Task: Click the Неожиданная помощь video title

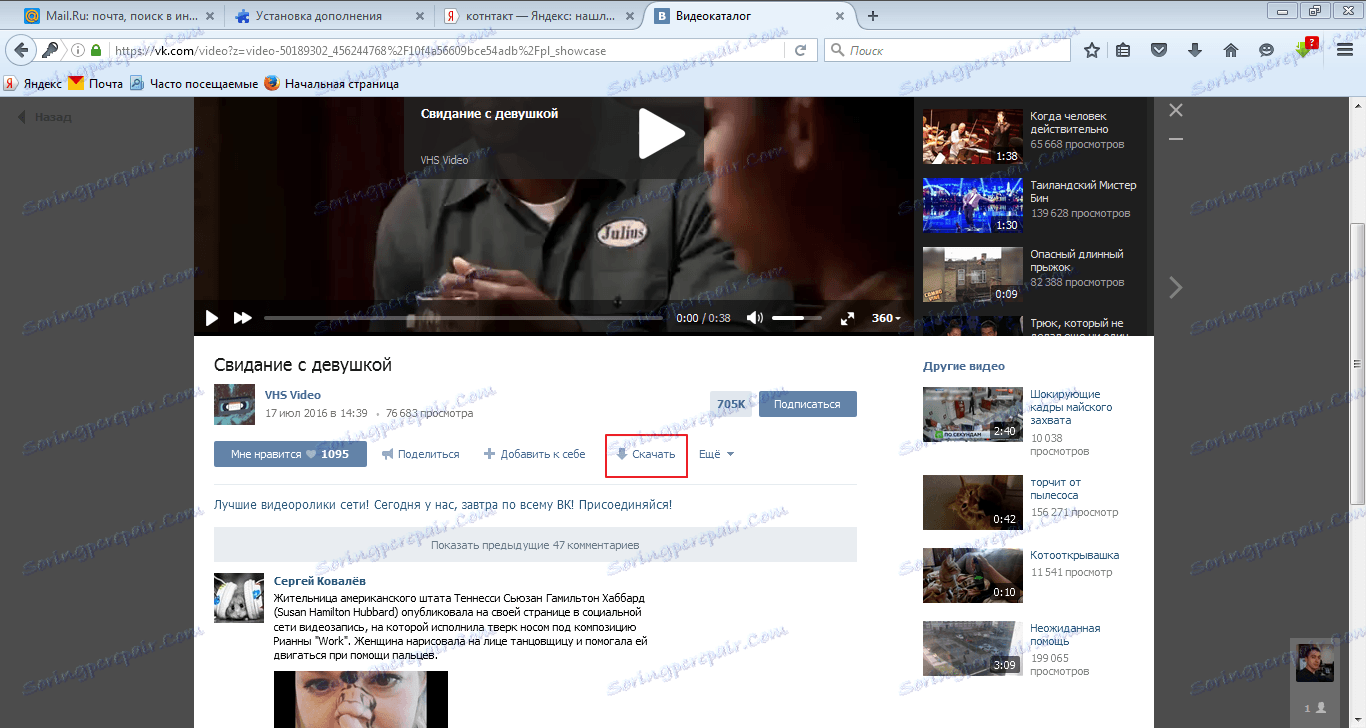Action: click(1065, 635)
